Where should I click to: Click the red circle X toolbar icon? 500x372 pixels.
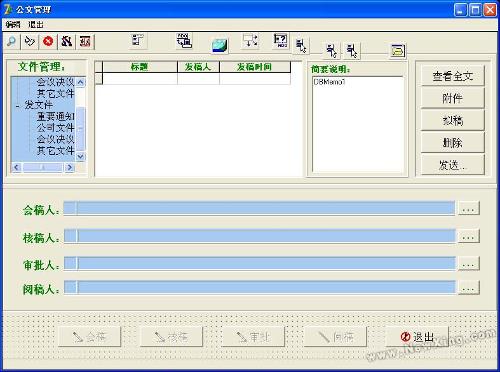[x=48, y=42]
